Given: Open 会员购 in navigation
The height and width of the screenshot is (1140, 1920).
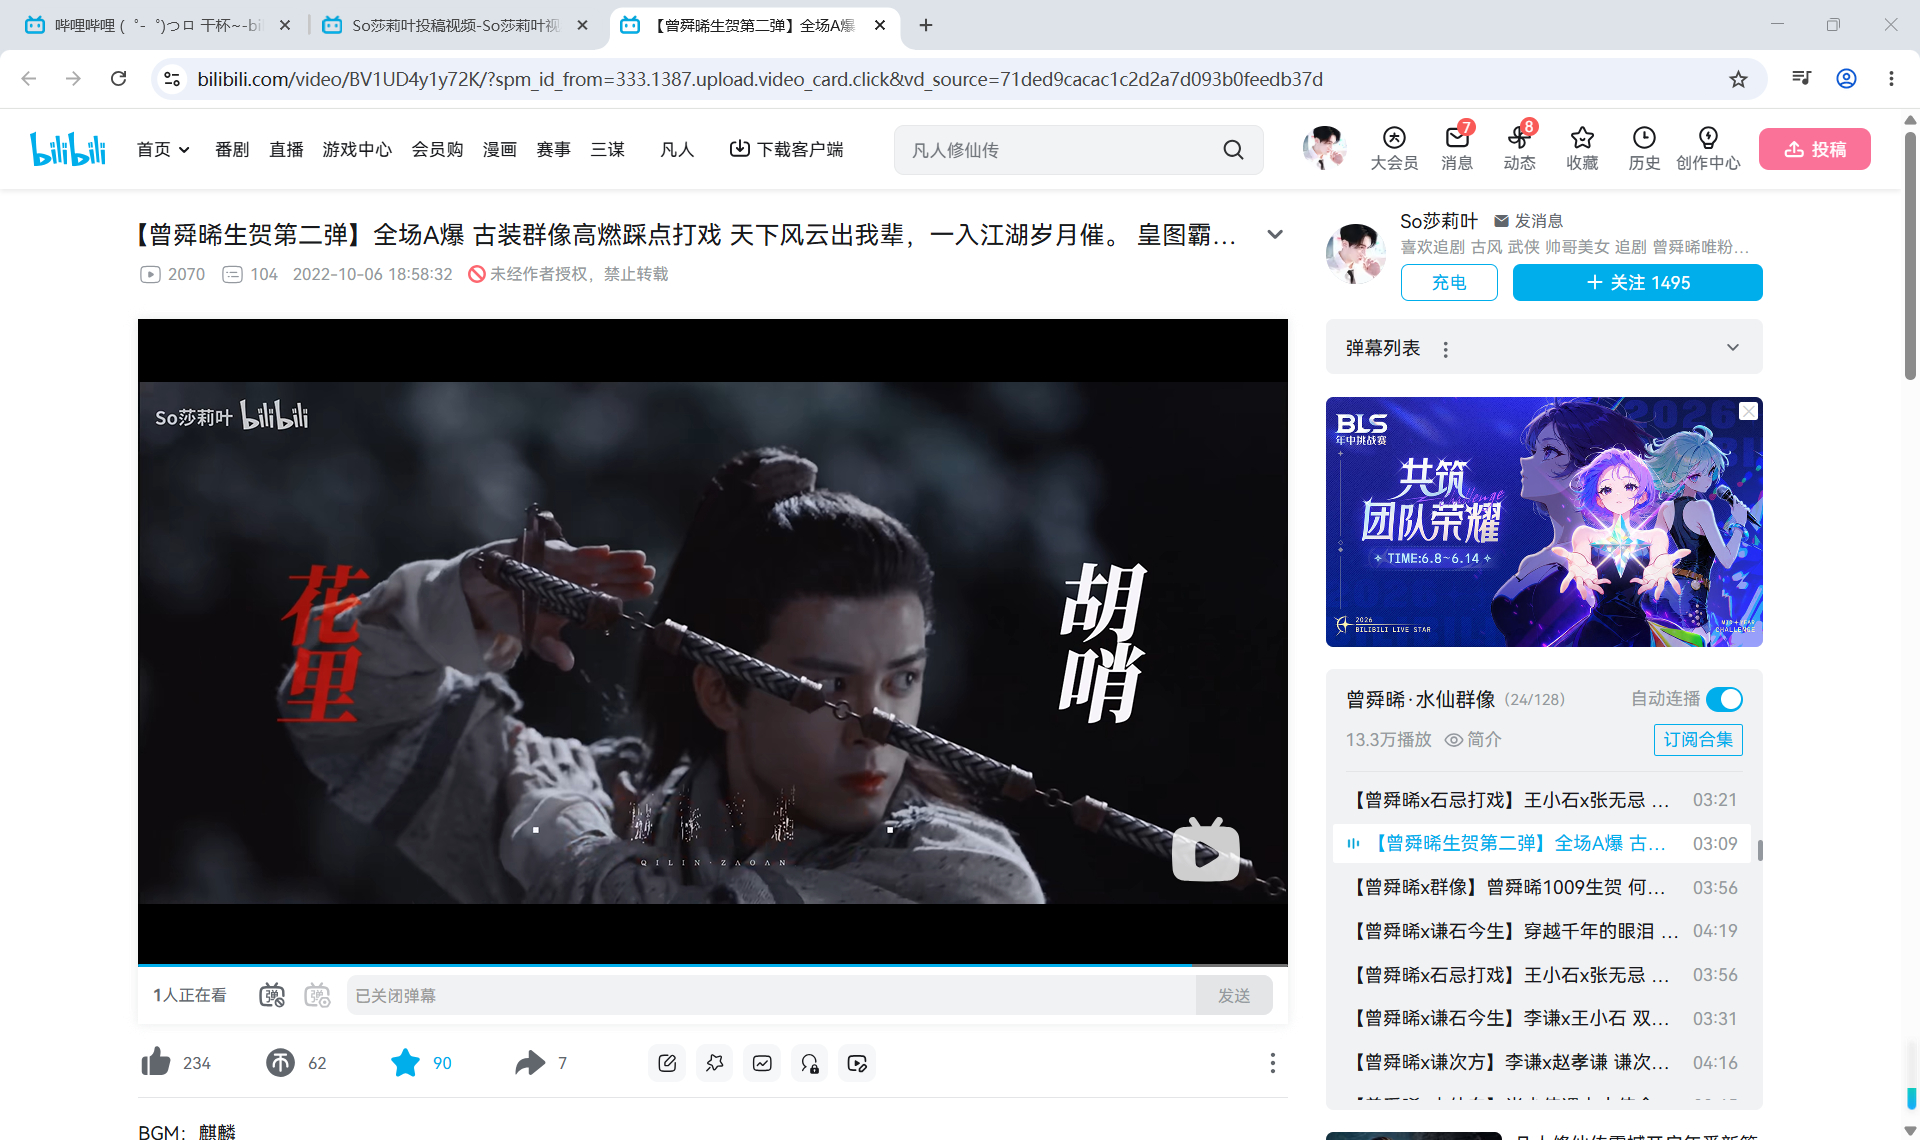Looking at the screenshot, I should point(437,149).
